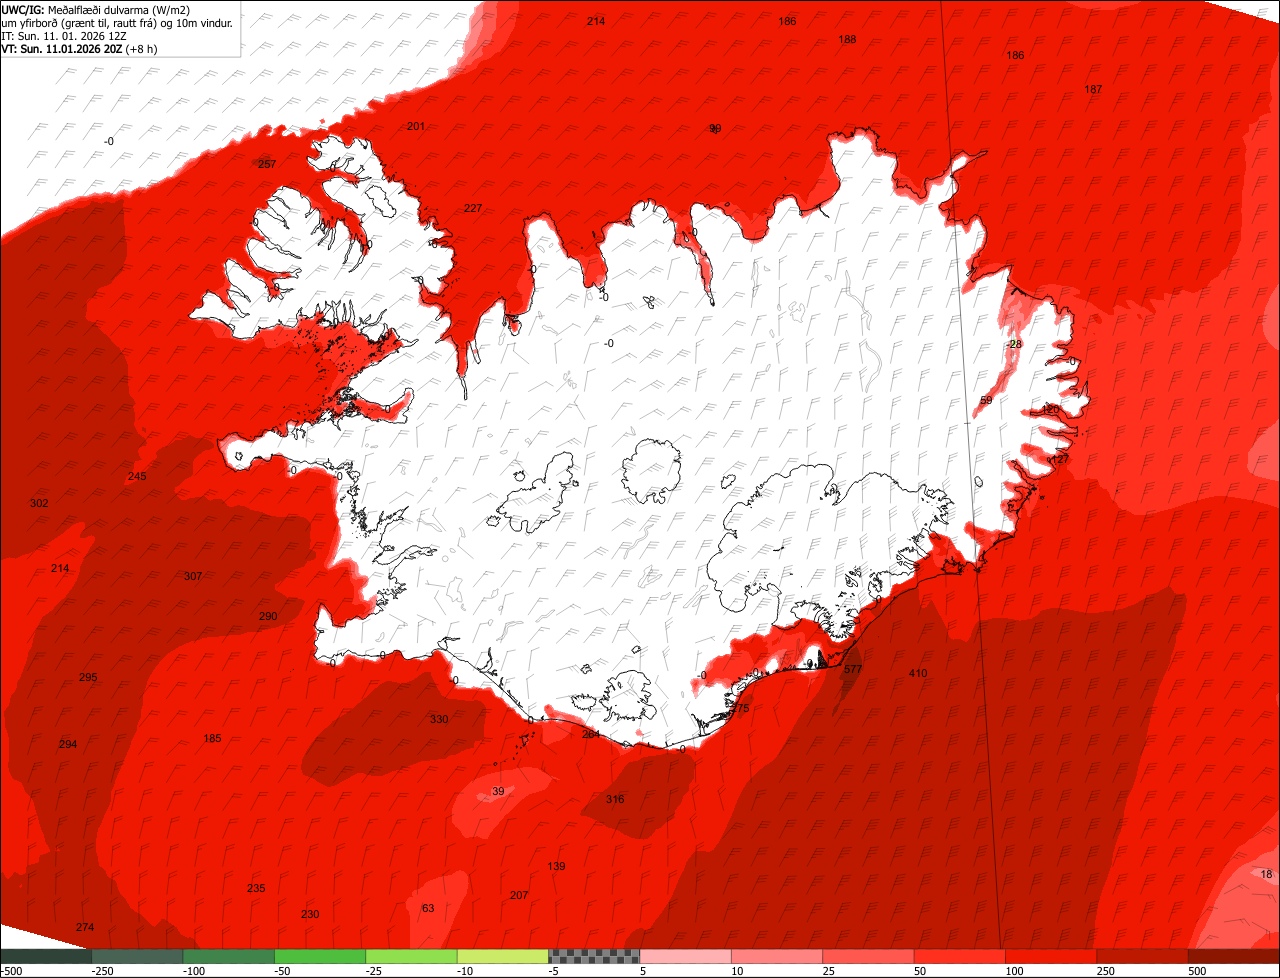This screenshot has width=1280, height=978.
Task: Click the legend swatch between -50 and -25
Action: pos(320,956)
